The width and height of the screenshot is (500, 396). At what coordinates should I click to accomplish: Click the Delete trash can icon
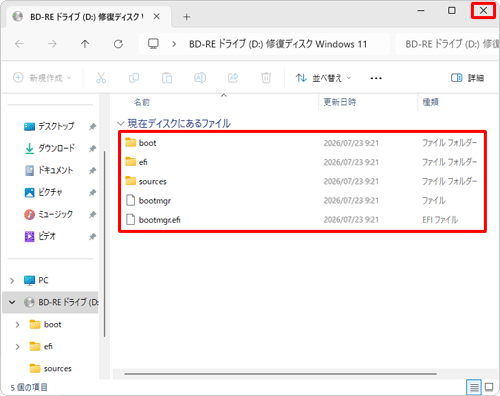[266, 78]
